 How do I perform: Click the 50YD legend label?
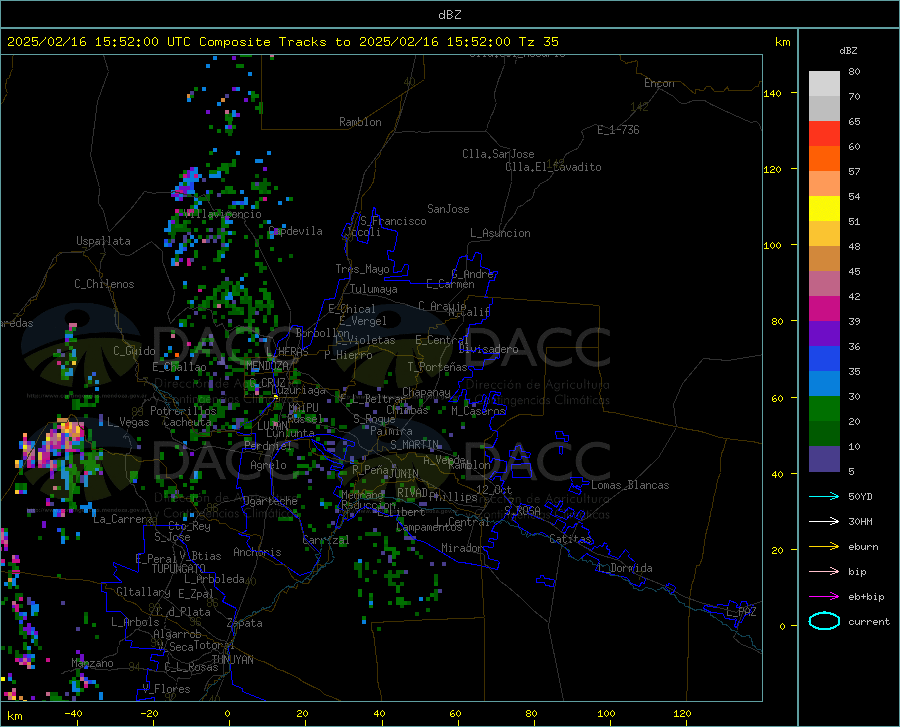pos(860,496)
